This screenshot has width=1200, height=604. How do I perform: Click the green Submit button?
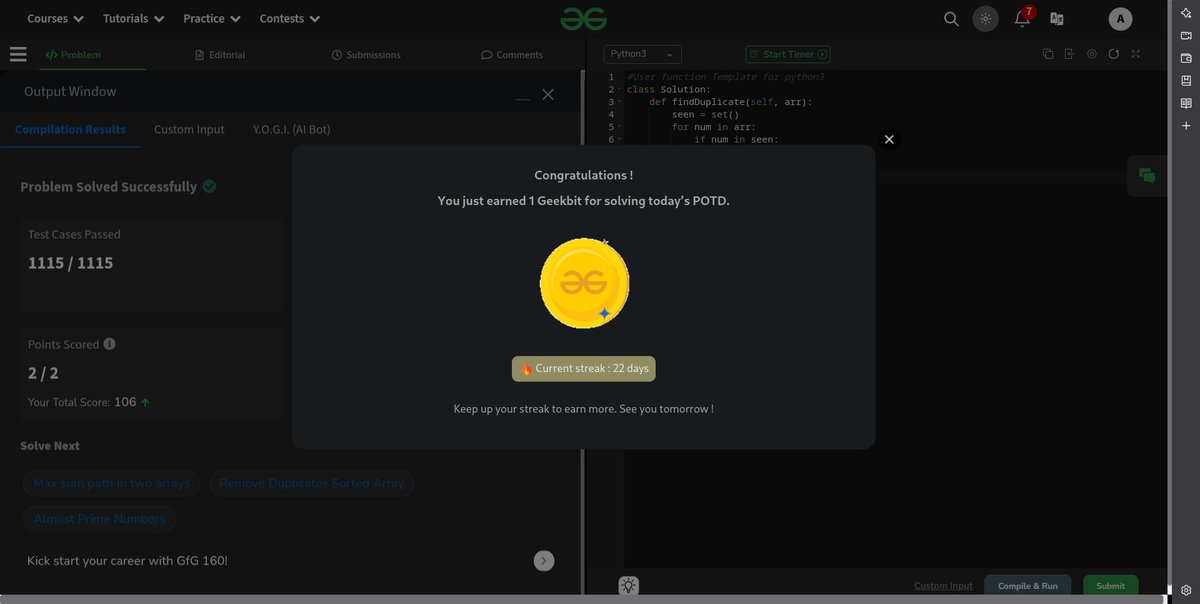(1110, 586)
